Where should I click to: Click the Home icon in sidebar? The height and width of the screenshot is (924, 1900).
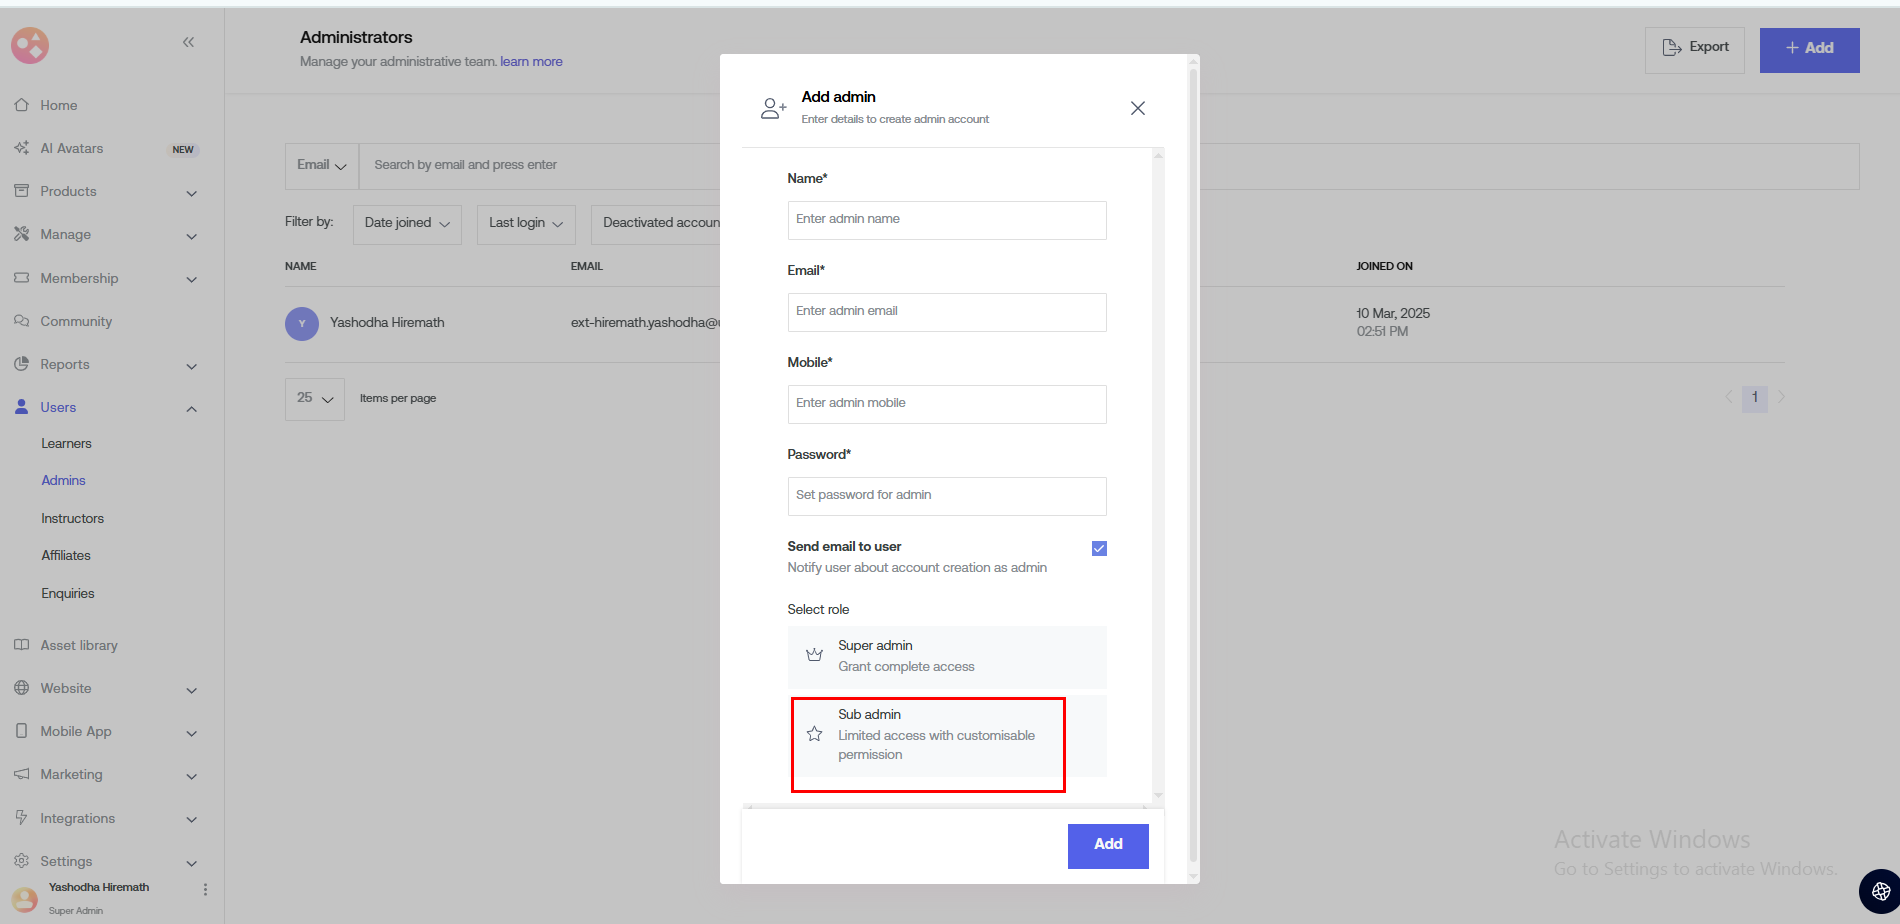(x=21, y=105)
